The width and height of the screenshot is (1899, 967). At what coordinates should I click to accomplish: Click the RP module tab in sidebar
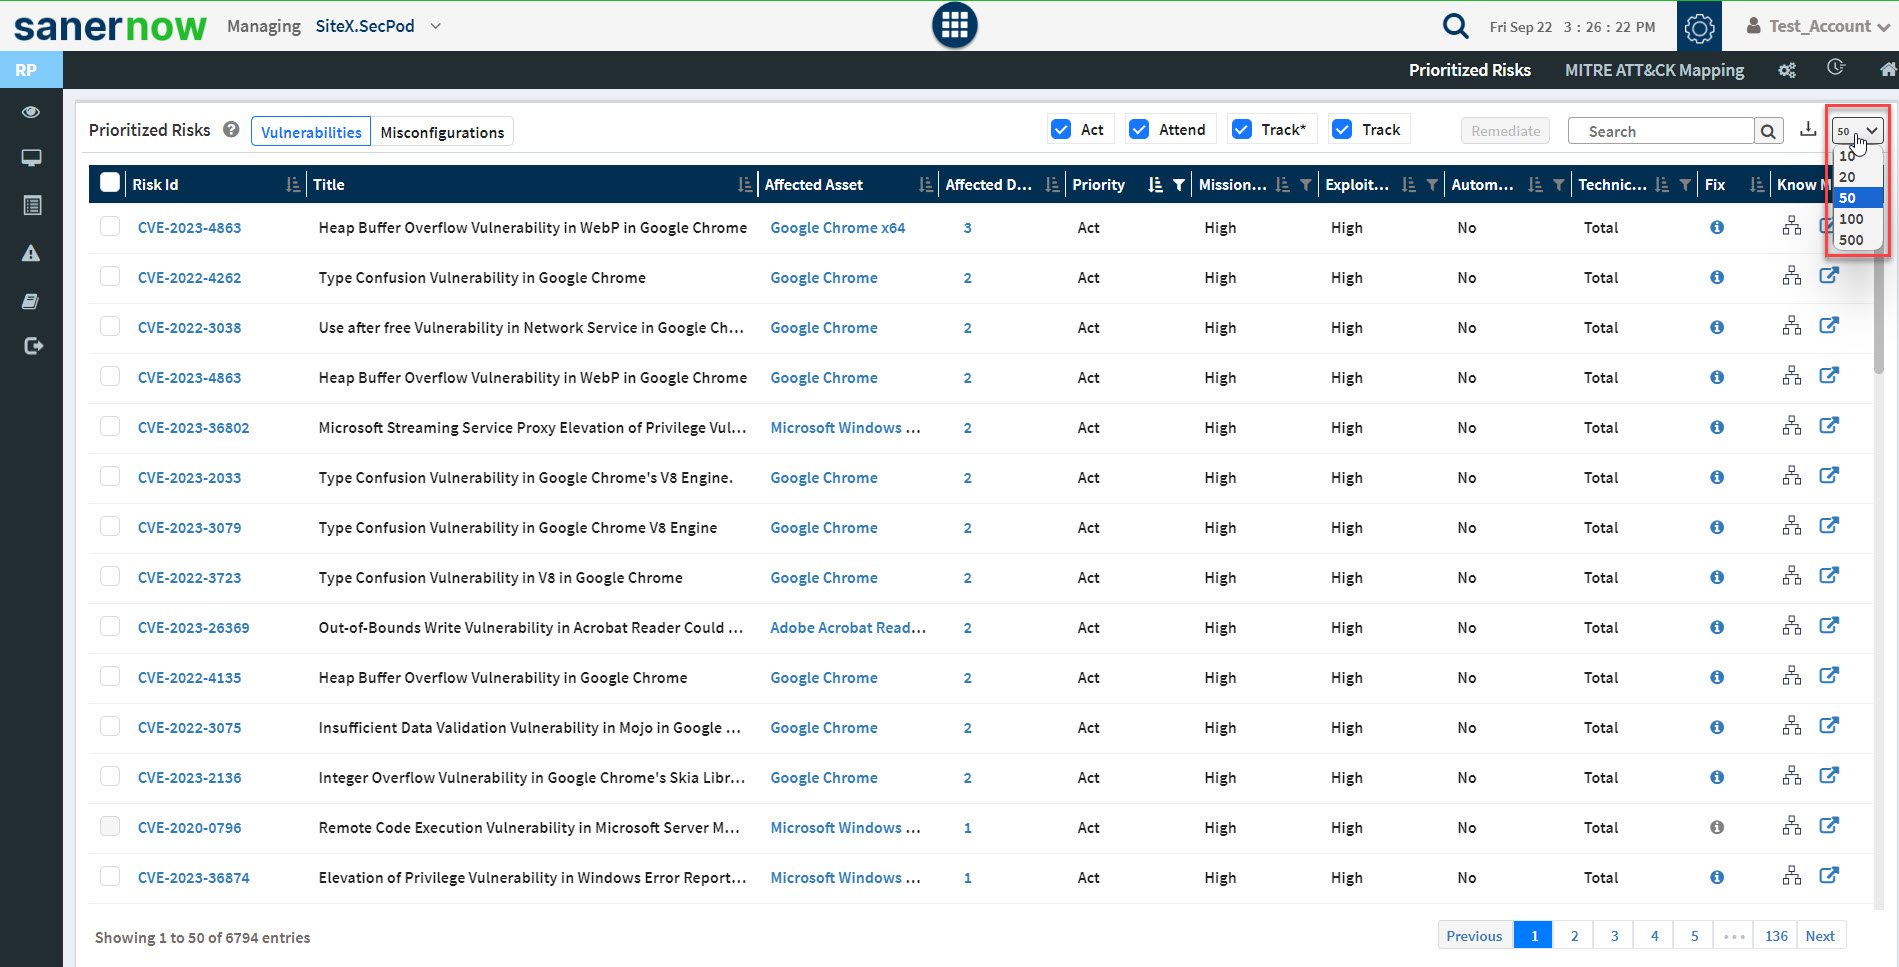31,70
